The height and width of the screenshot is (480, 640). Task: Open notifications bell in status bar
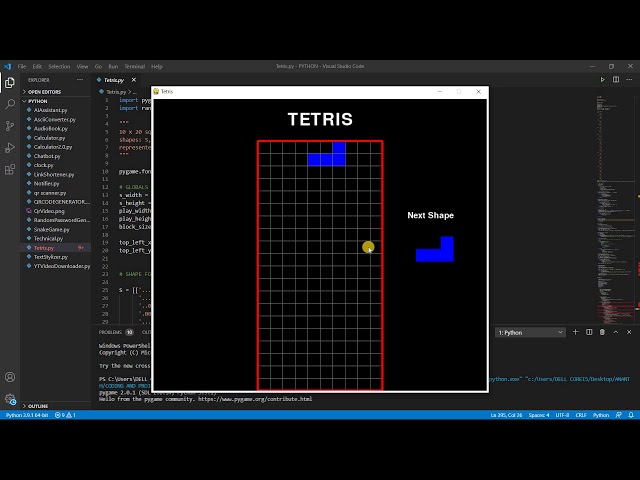[x=631, y=415]
